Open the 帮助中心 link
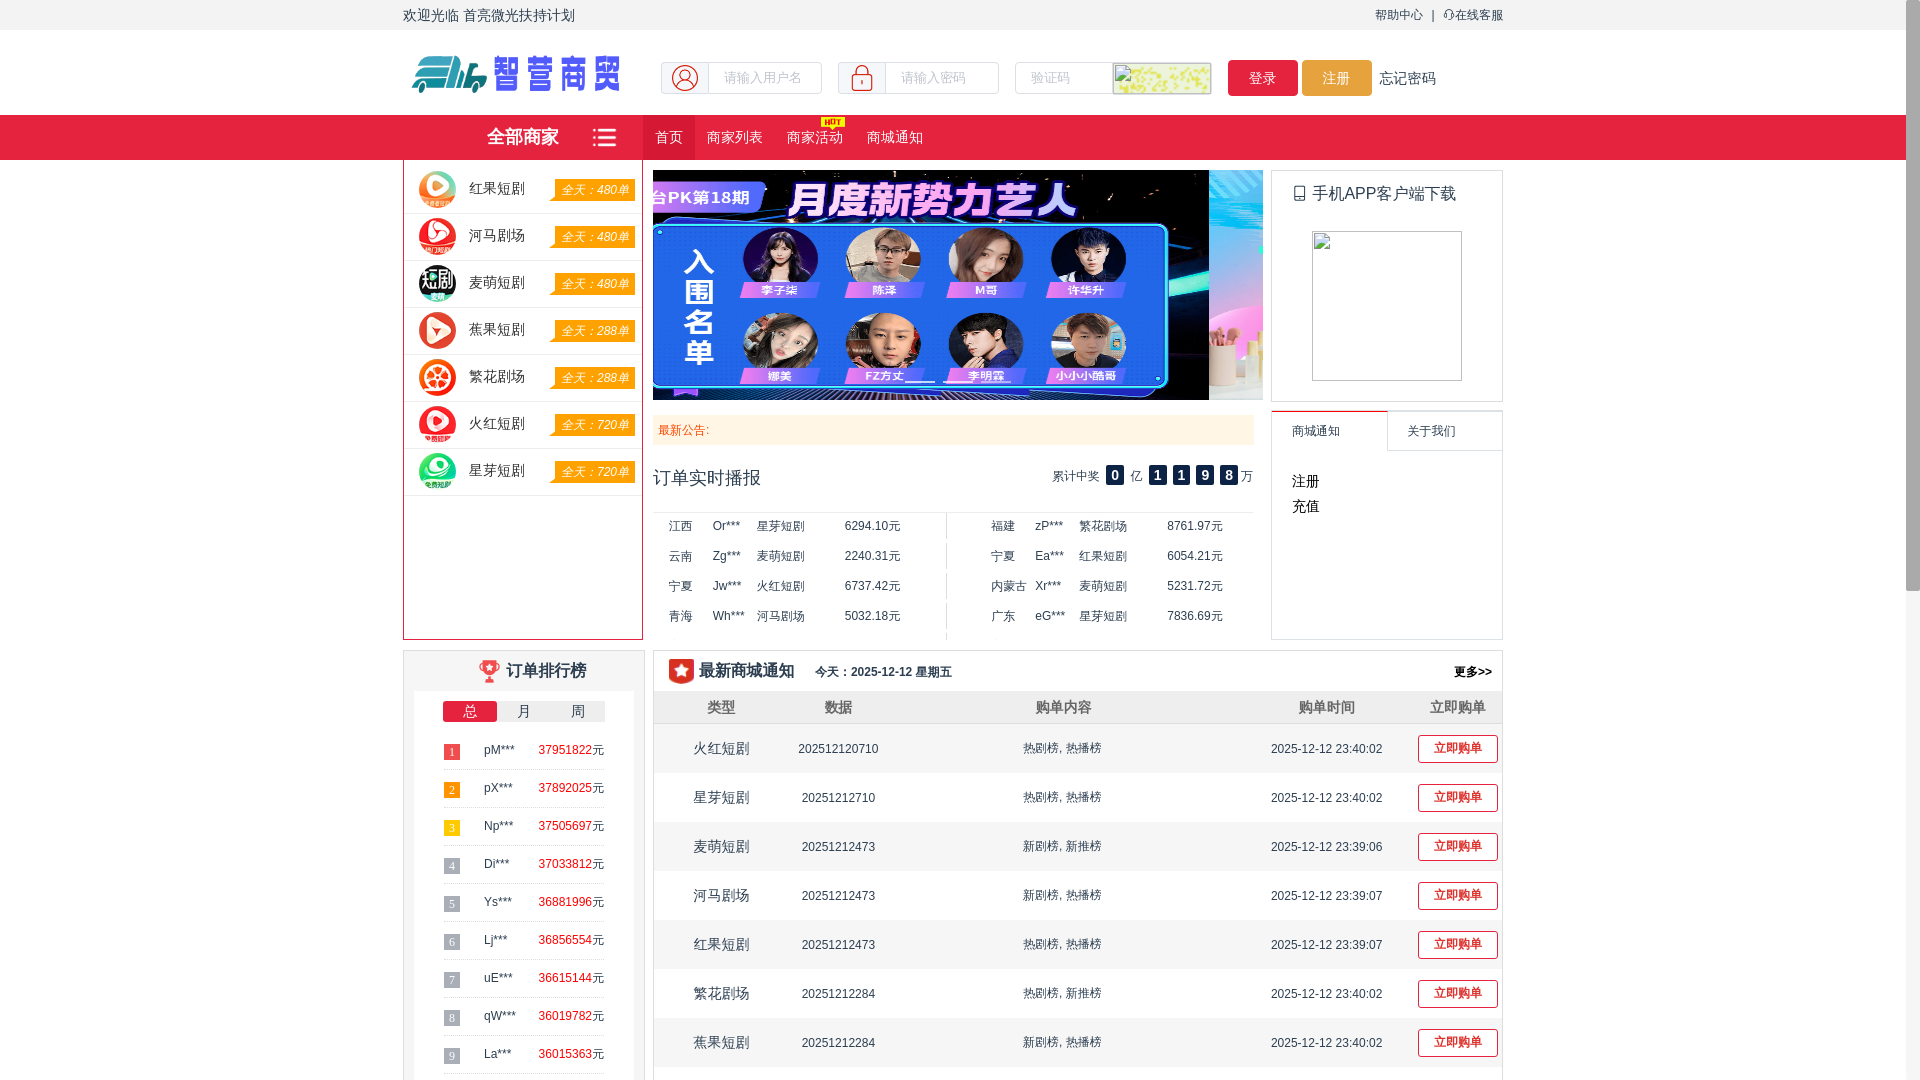 coord(1399,15)
